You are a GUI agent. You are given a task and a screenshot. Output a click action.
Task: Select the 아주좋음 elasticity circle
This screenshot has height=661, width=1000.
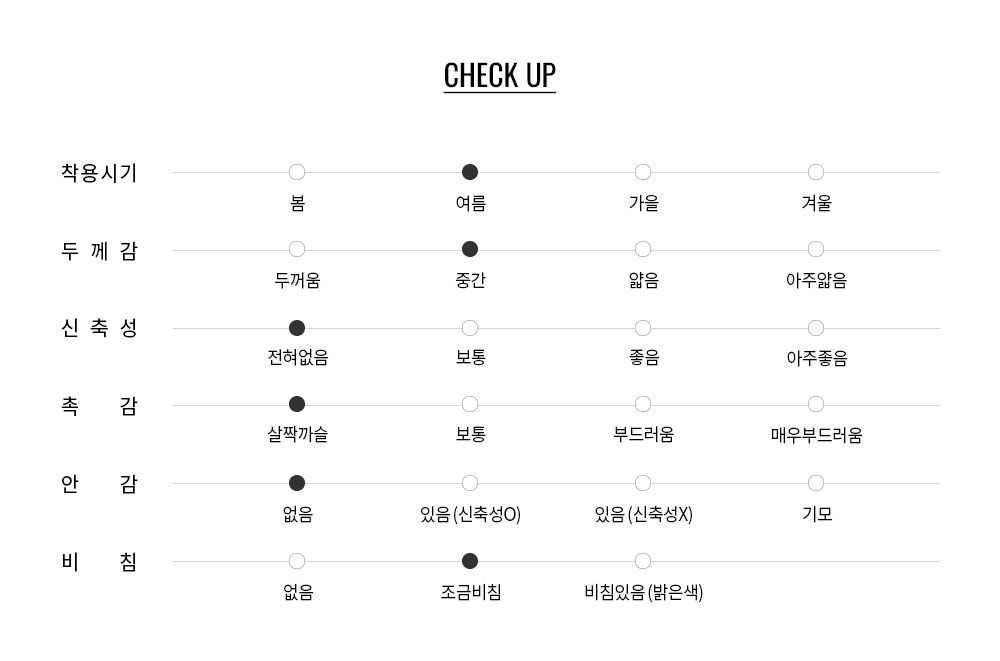coord(816,328)
